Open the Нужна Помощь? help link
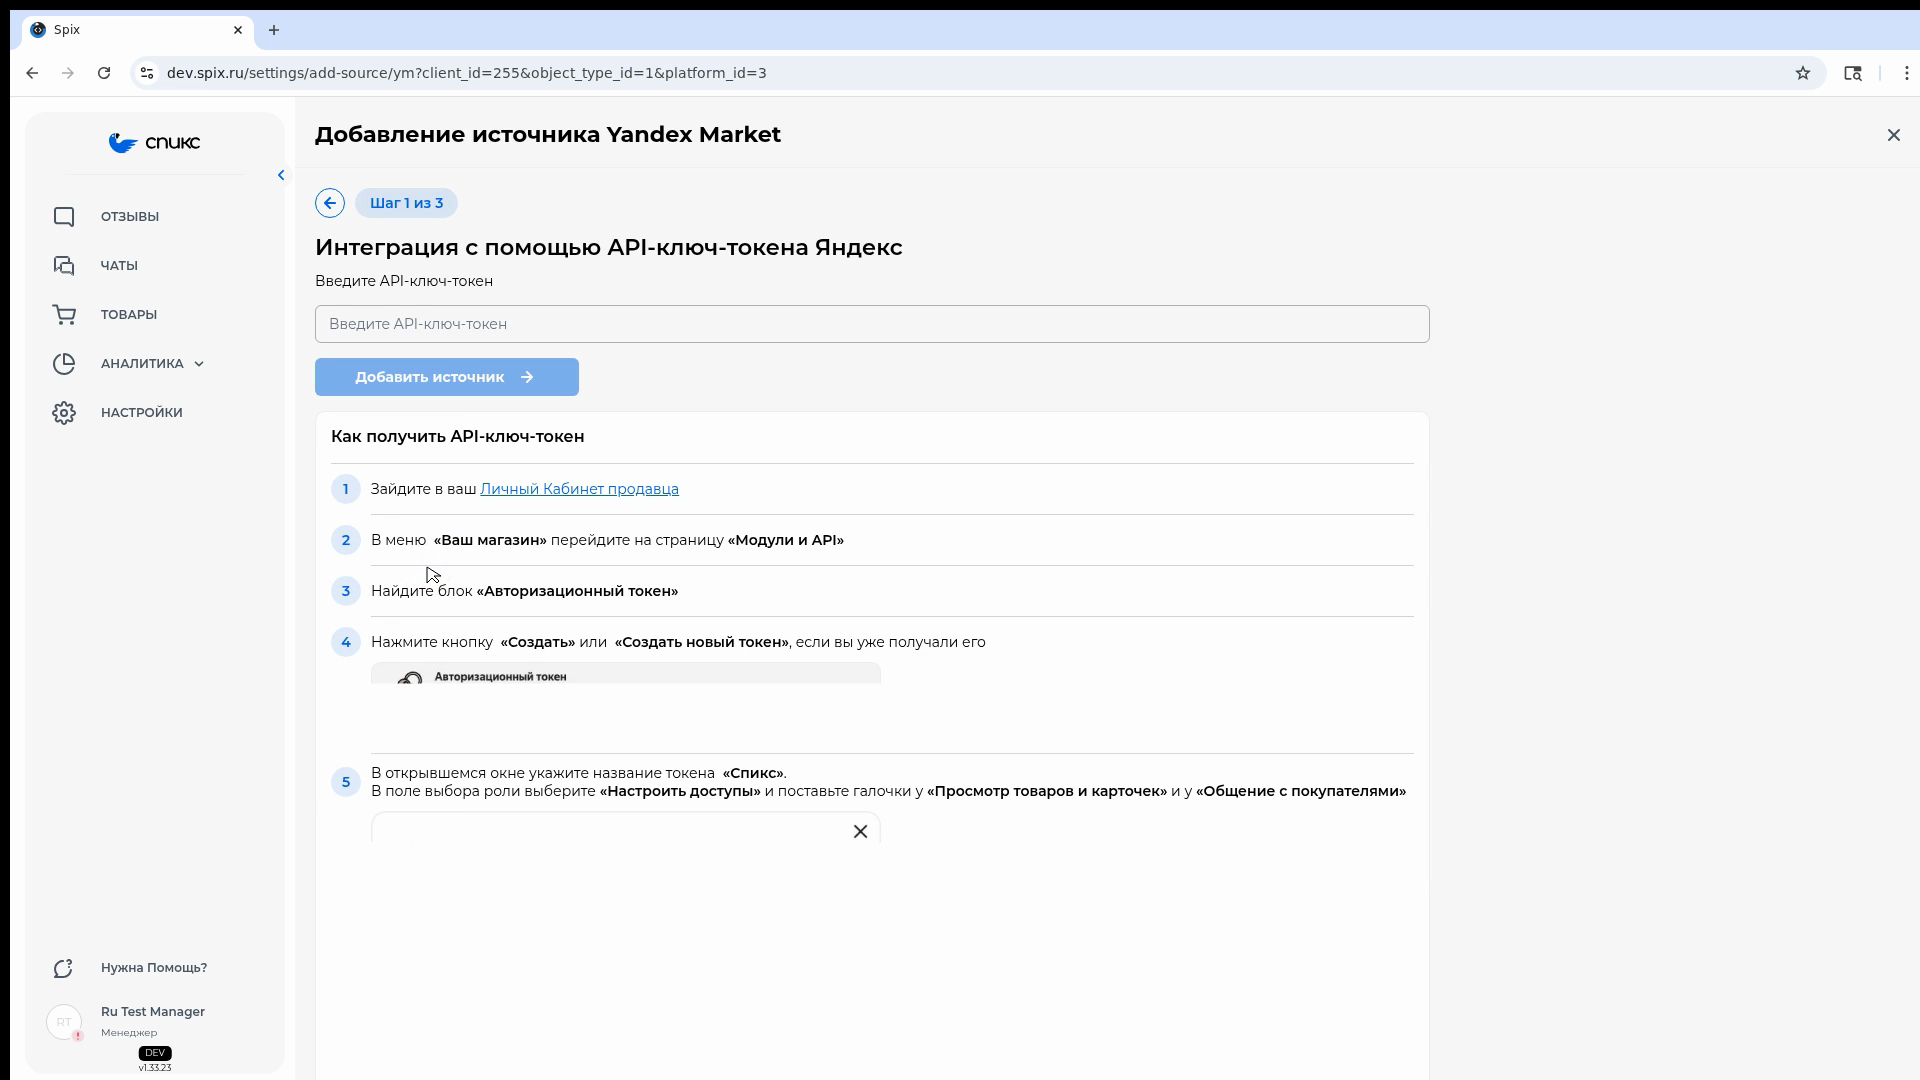This screenshot has width=1920, height=1080. tap(154, 968)
